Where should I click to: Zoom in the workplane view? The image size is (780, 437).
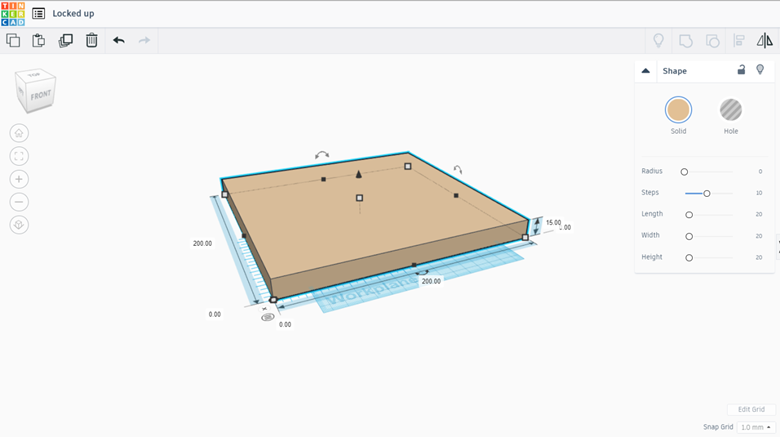19,179
